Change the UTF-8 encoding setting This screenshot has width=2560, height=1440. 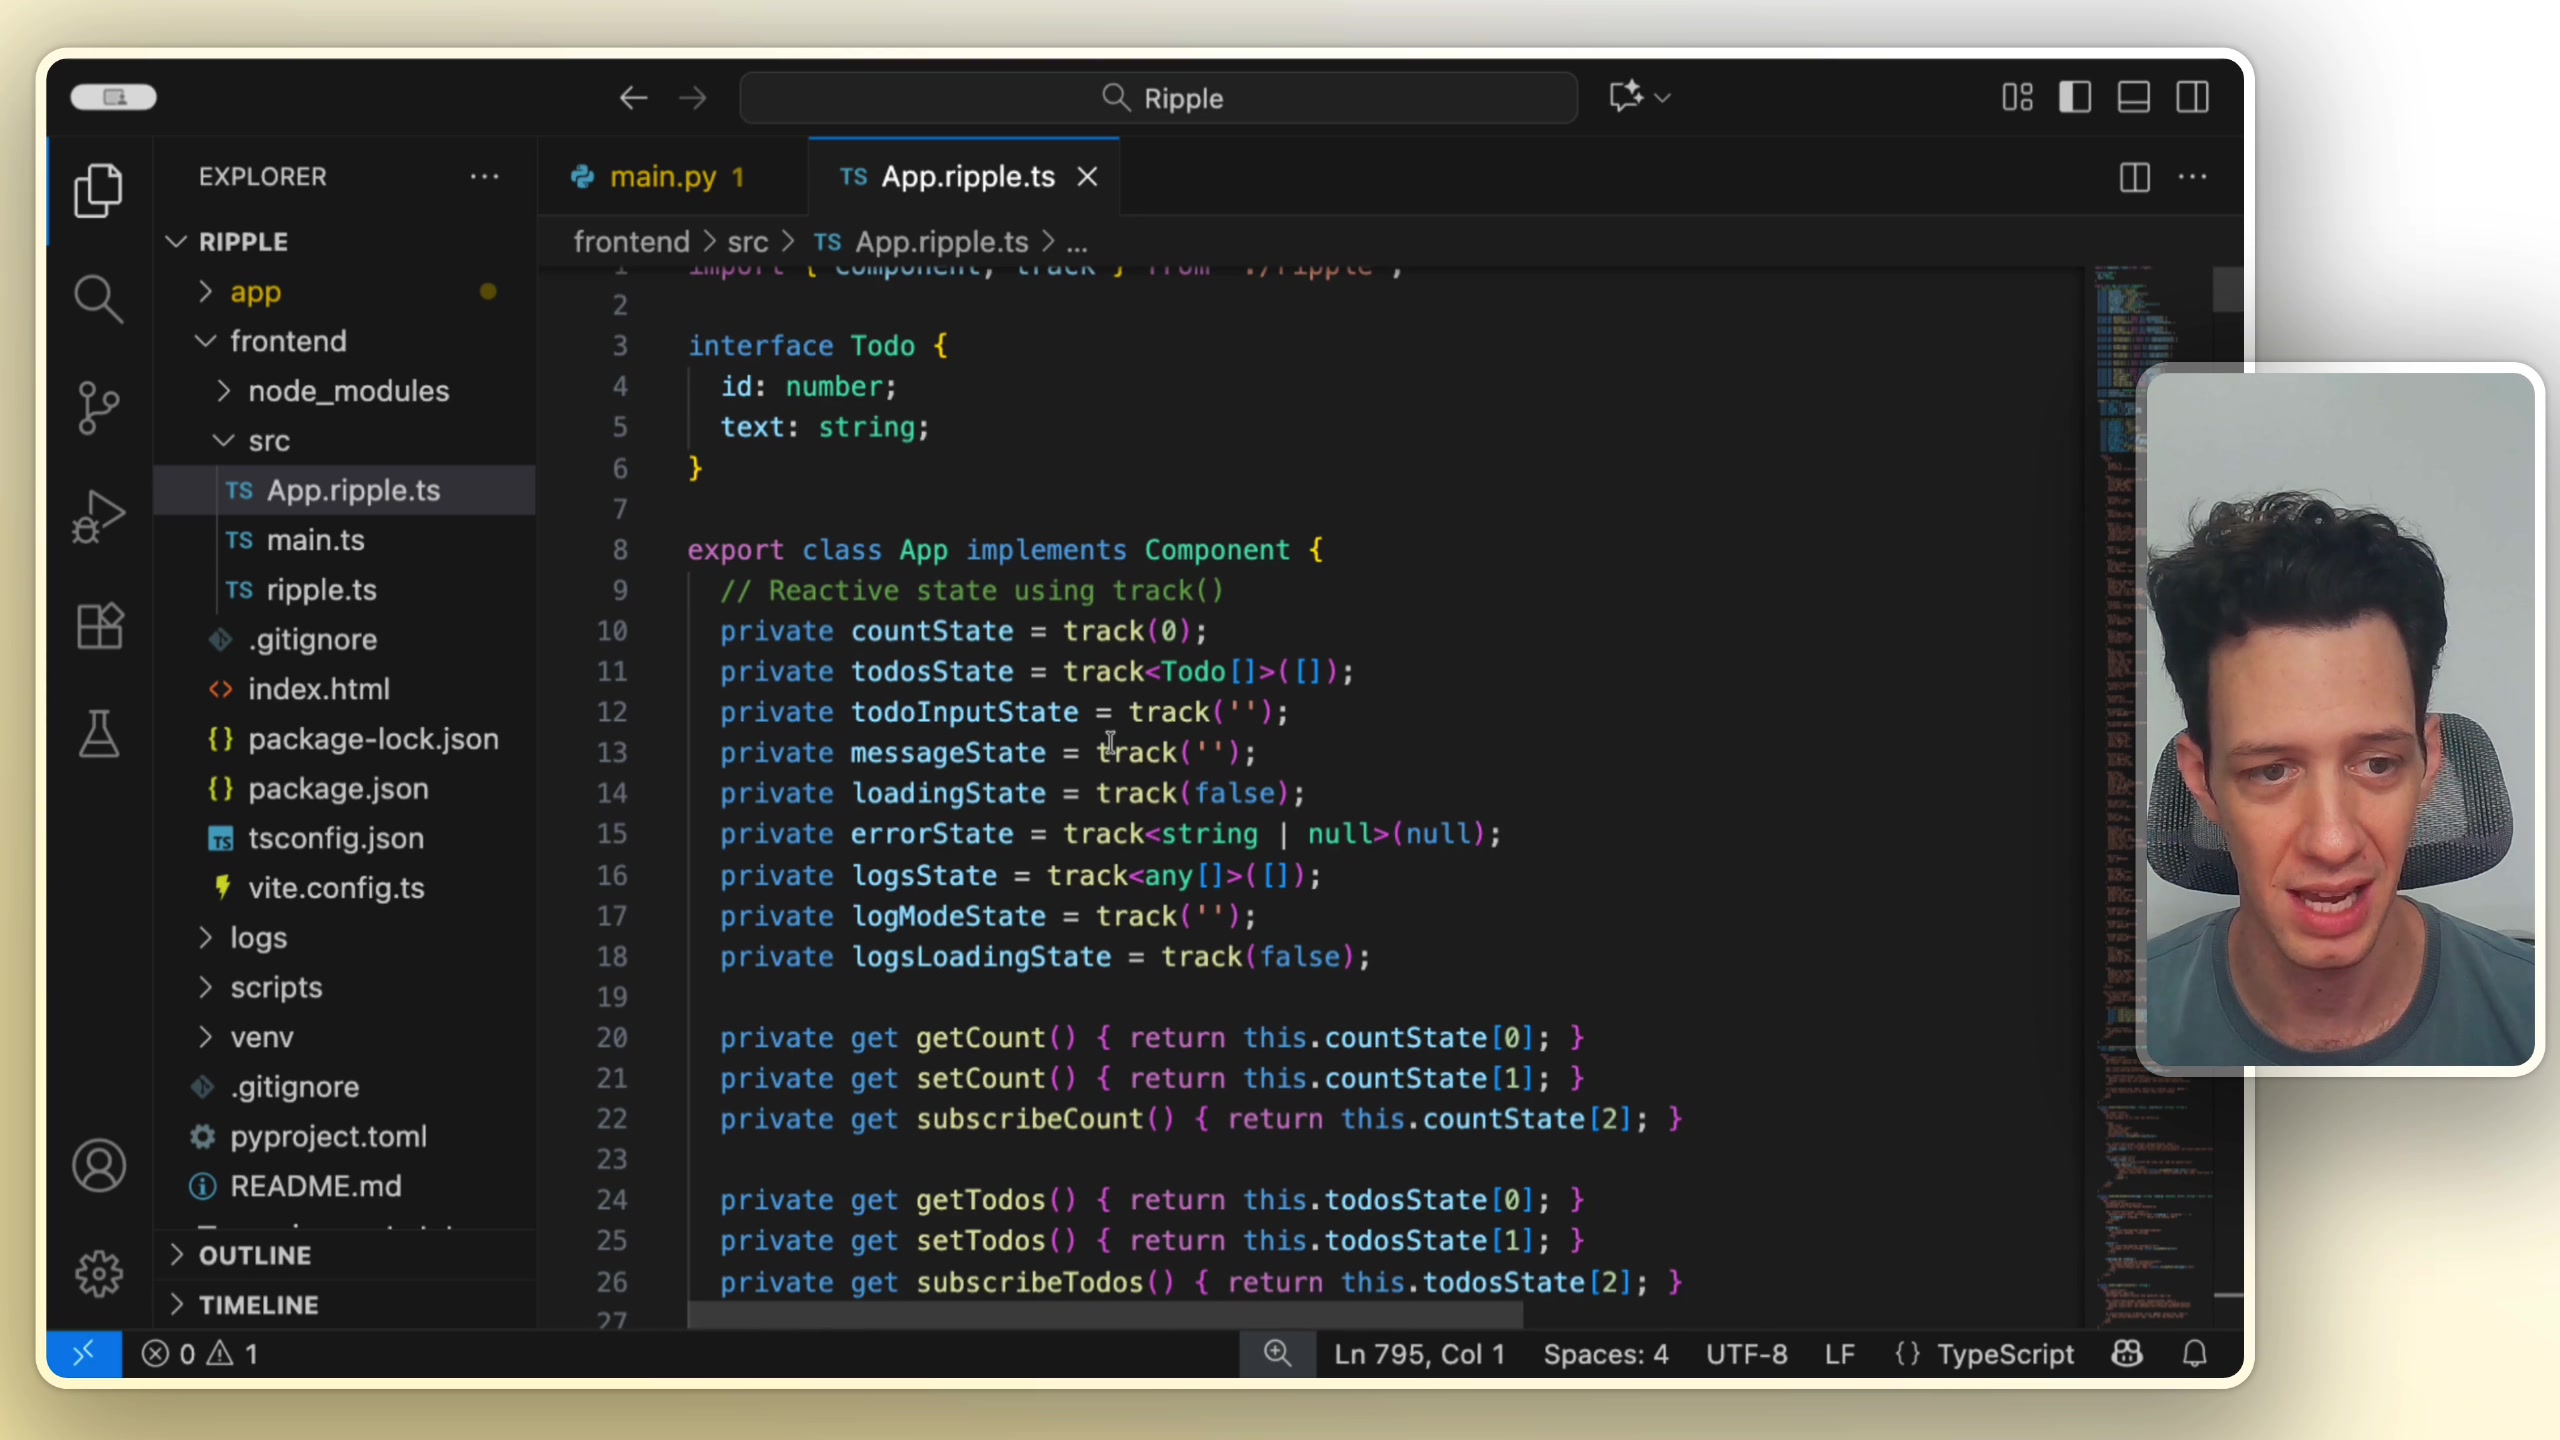[x=1747, y=1354]
